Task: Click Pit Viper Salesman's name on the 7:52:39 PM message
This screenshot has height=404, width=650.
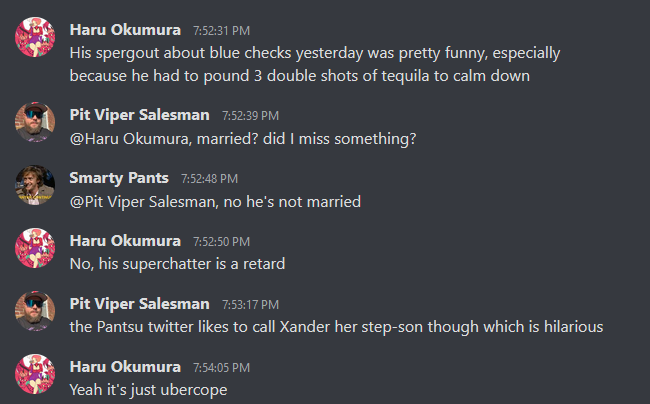Action: pyautogui.click(x=139, y=115)
